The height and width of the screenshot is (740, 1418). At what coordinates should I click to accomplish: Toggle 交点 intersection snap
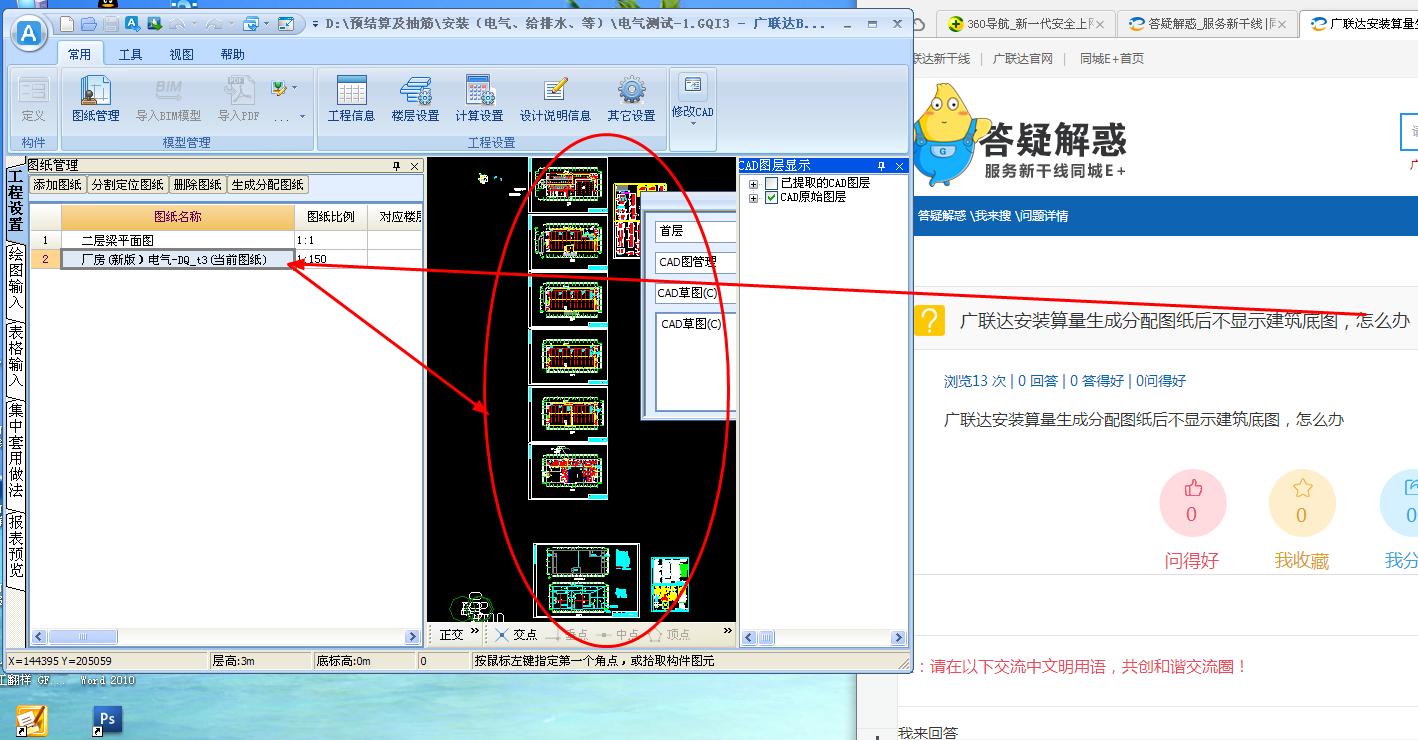pos(516,635)
